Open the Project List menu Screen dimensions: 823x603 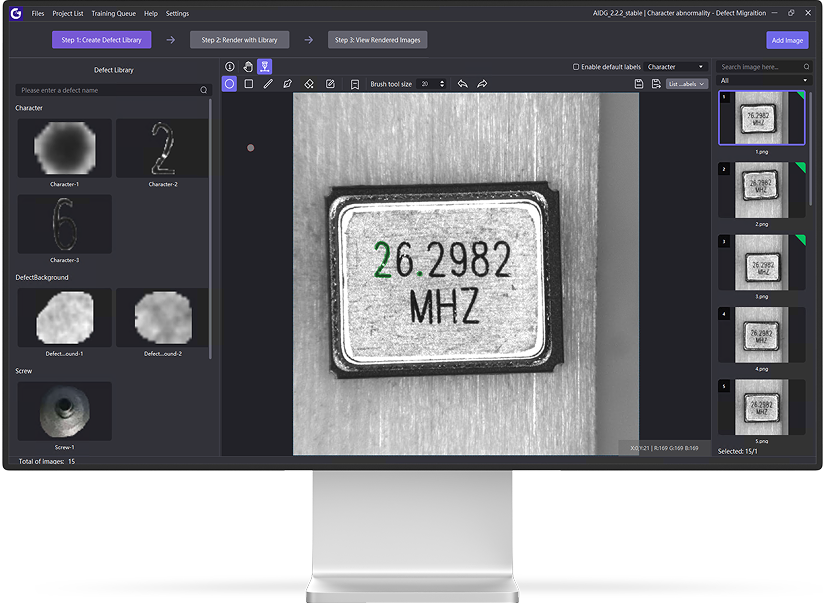pos(68,14)
